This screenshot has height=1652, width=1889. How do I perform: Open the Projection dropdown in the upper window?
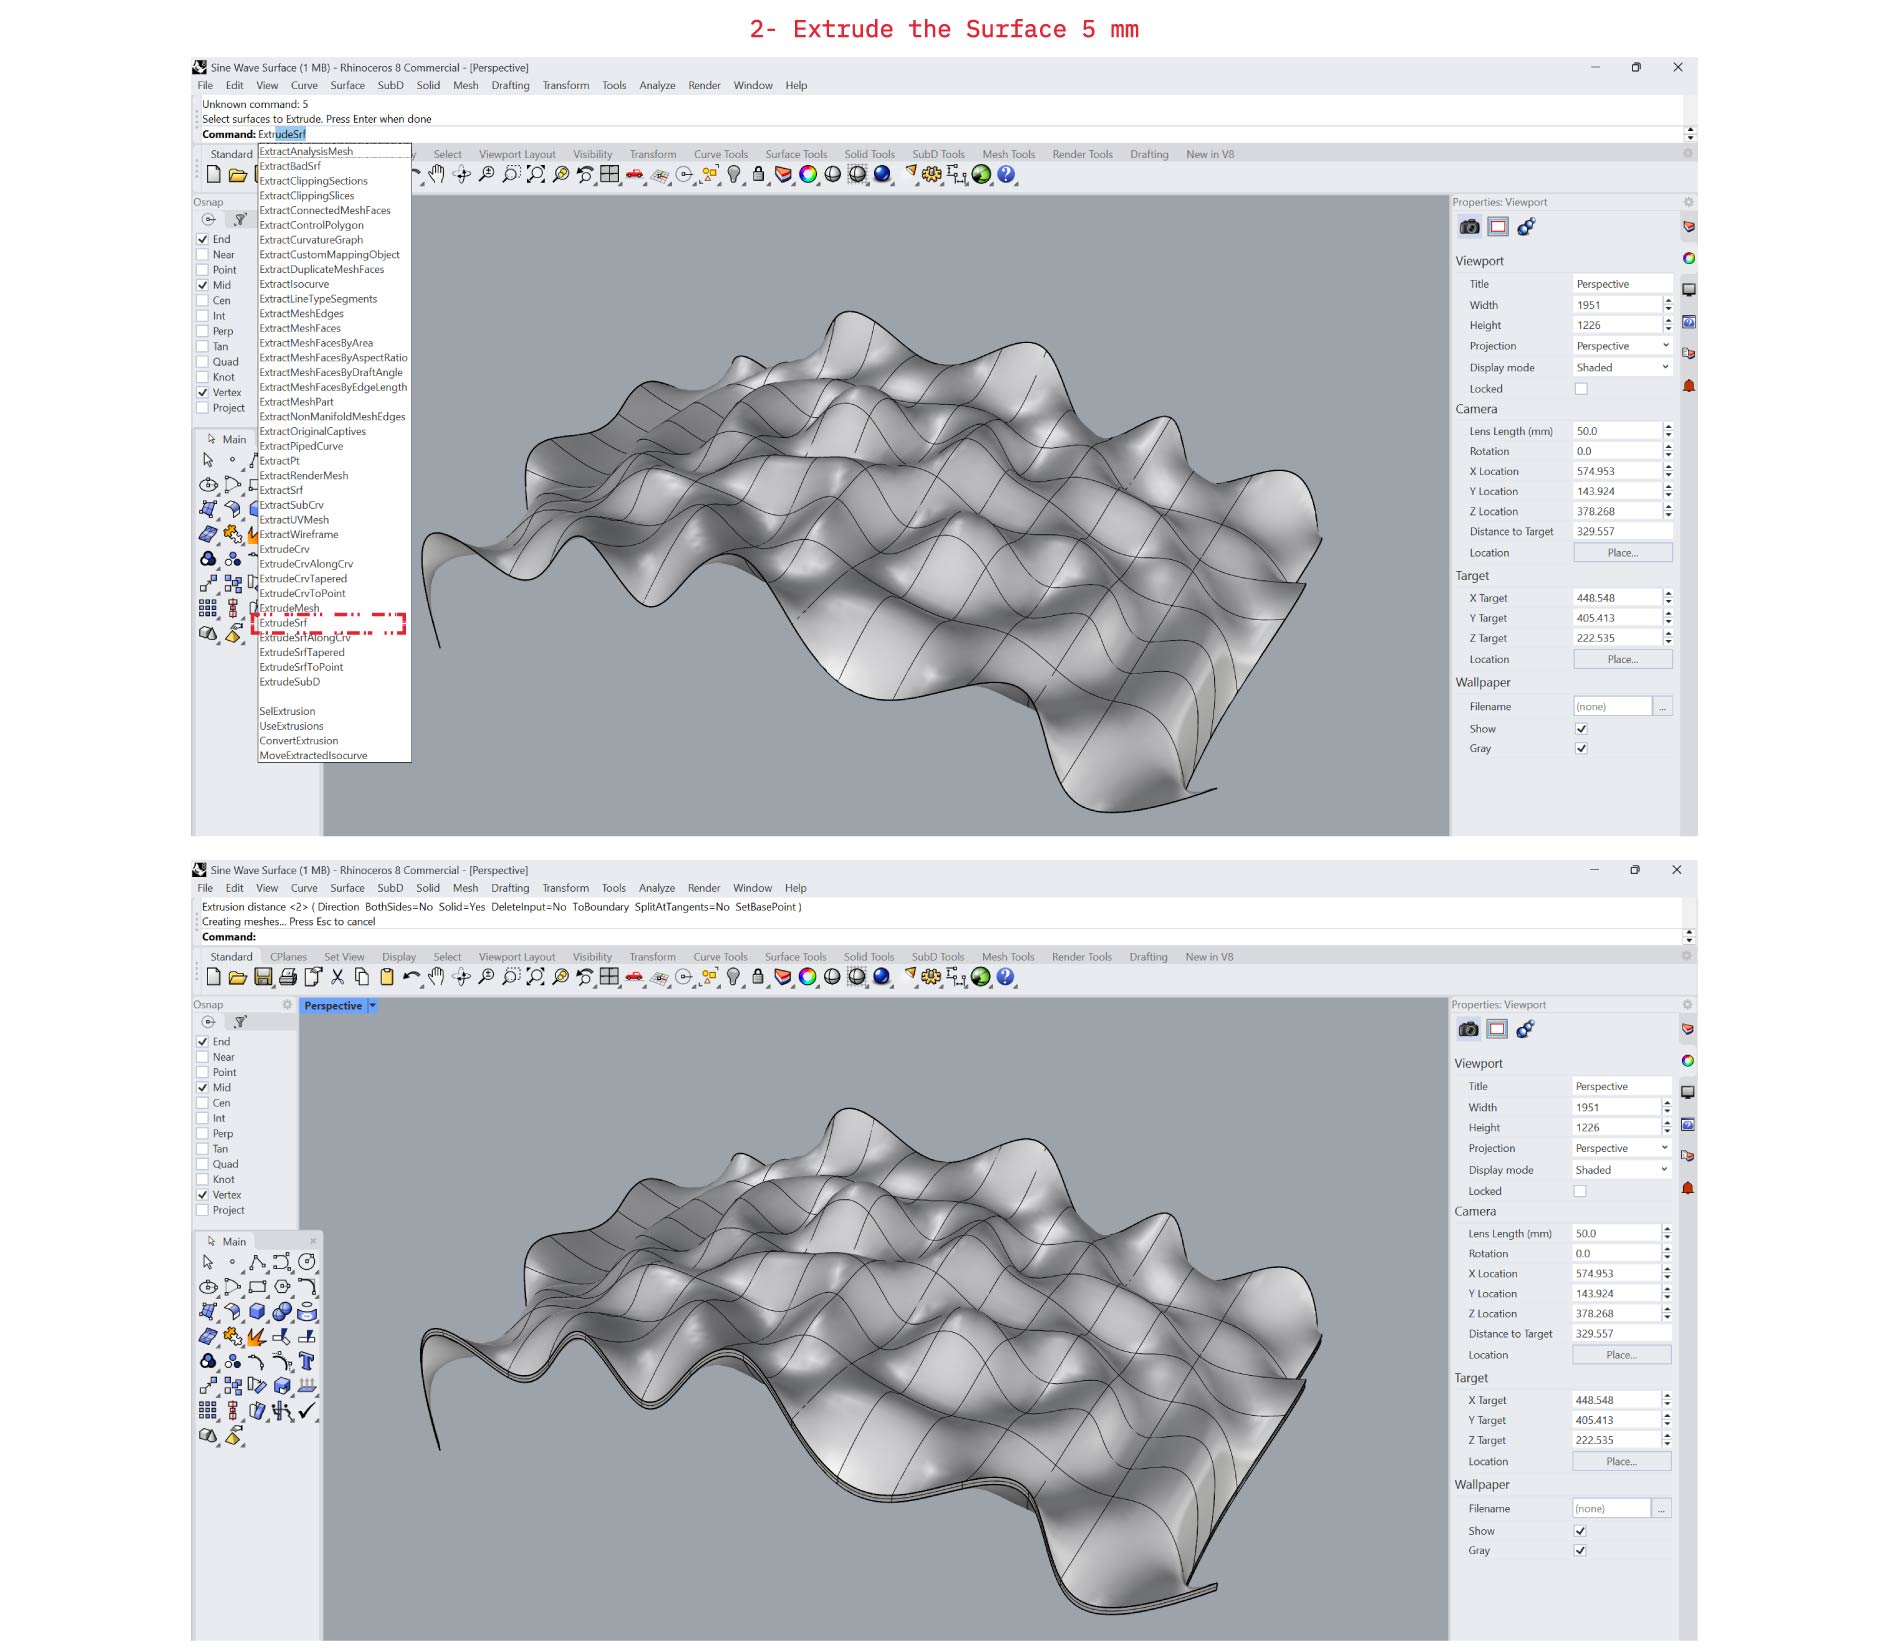(x=1665, y=346)
